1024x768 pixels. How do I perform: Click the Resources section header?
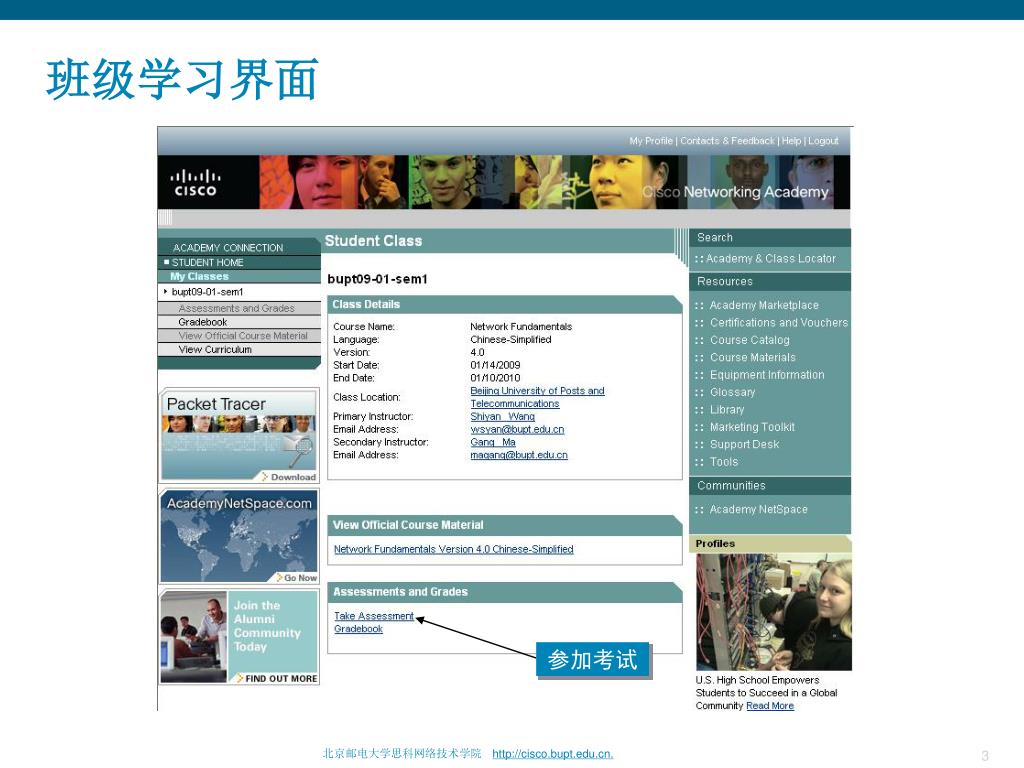(725, 281)
